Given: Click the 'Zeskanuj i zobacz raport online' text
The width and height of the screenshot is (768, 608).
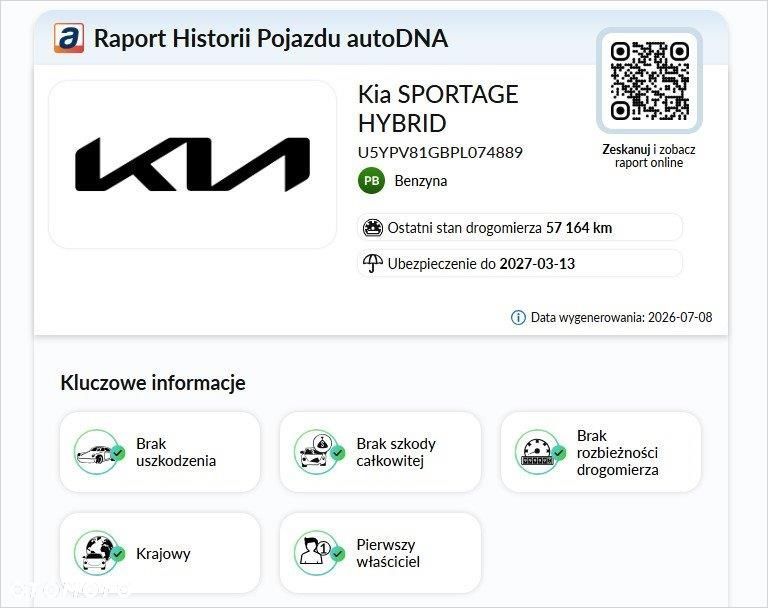Looking at the screenshot, I should coord(649,156).
